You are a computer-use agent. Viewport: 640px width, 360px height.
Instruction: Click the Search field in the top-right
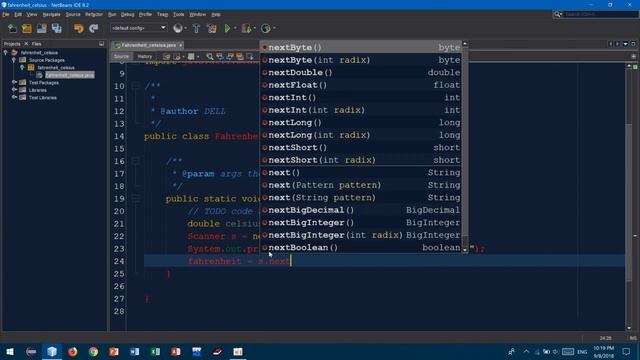(x=600, y=14)
